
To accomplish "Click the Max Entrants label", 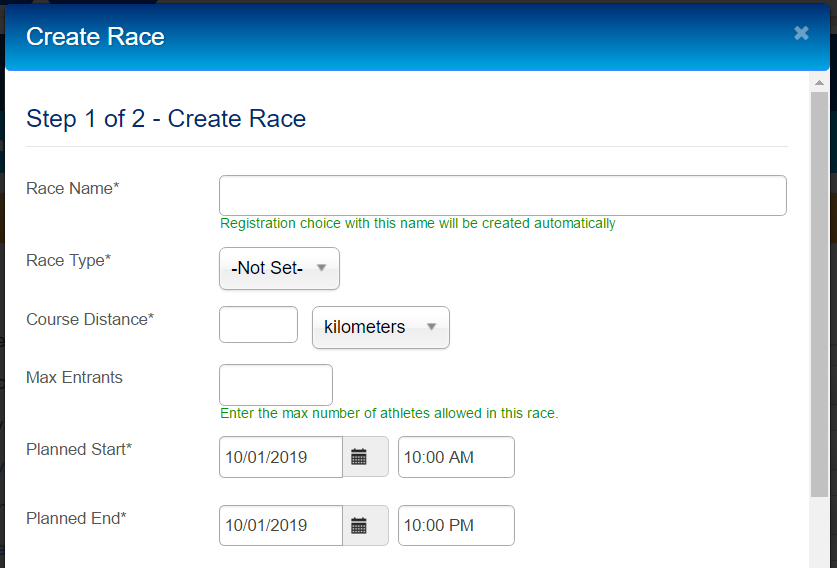I will 74,377.
